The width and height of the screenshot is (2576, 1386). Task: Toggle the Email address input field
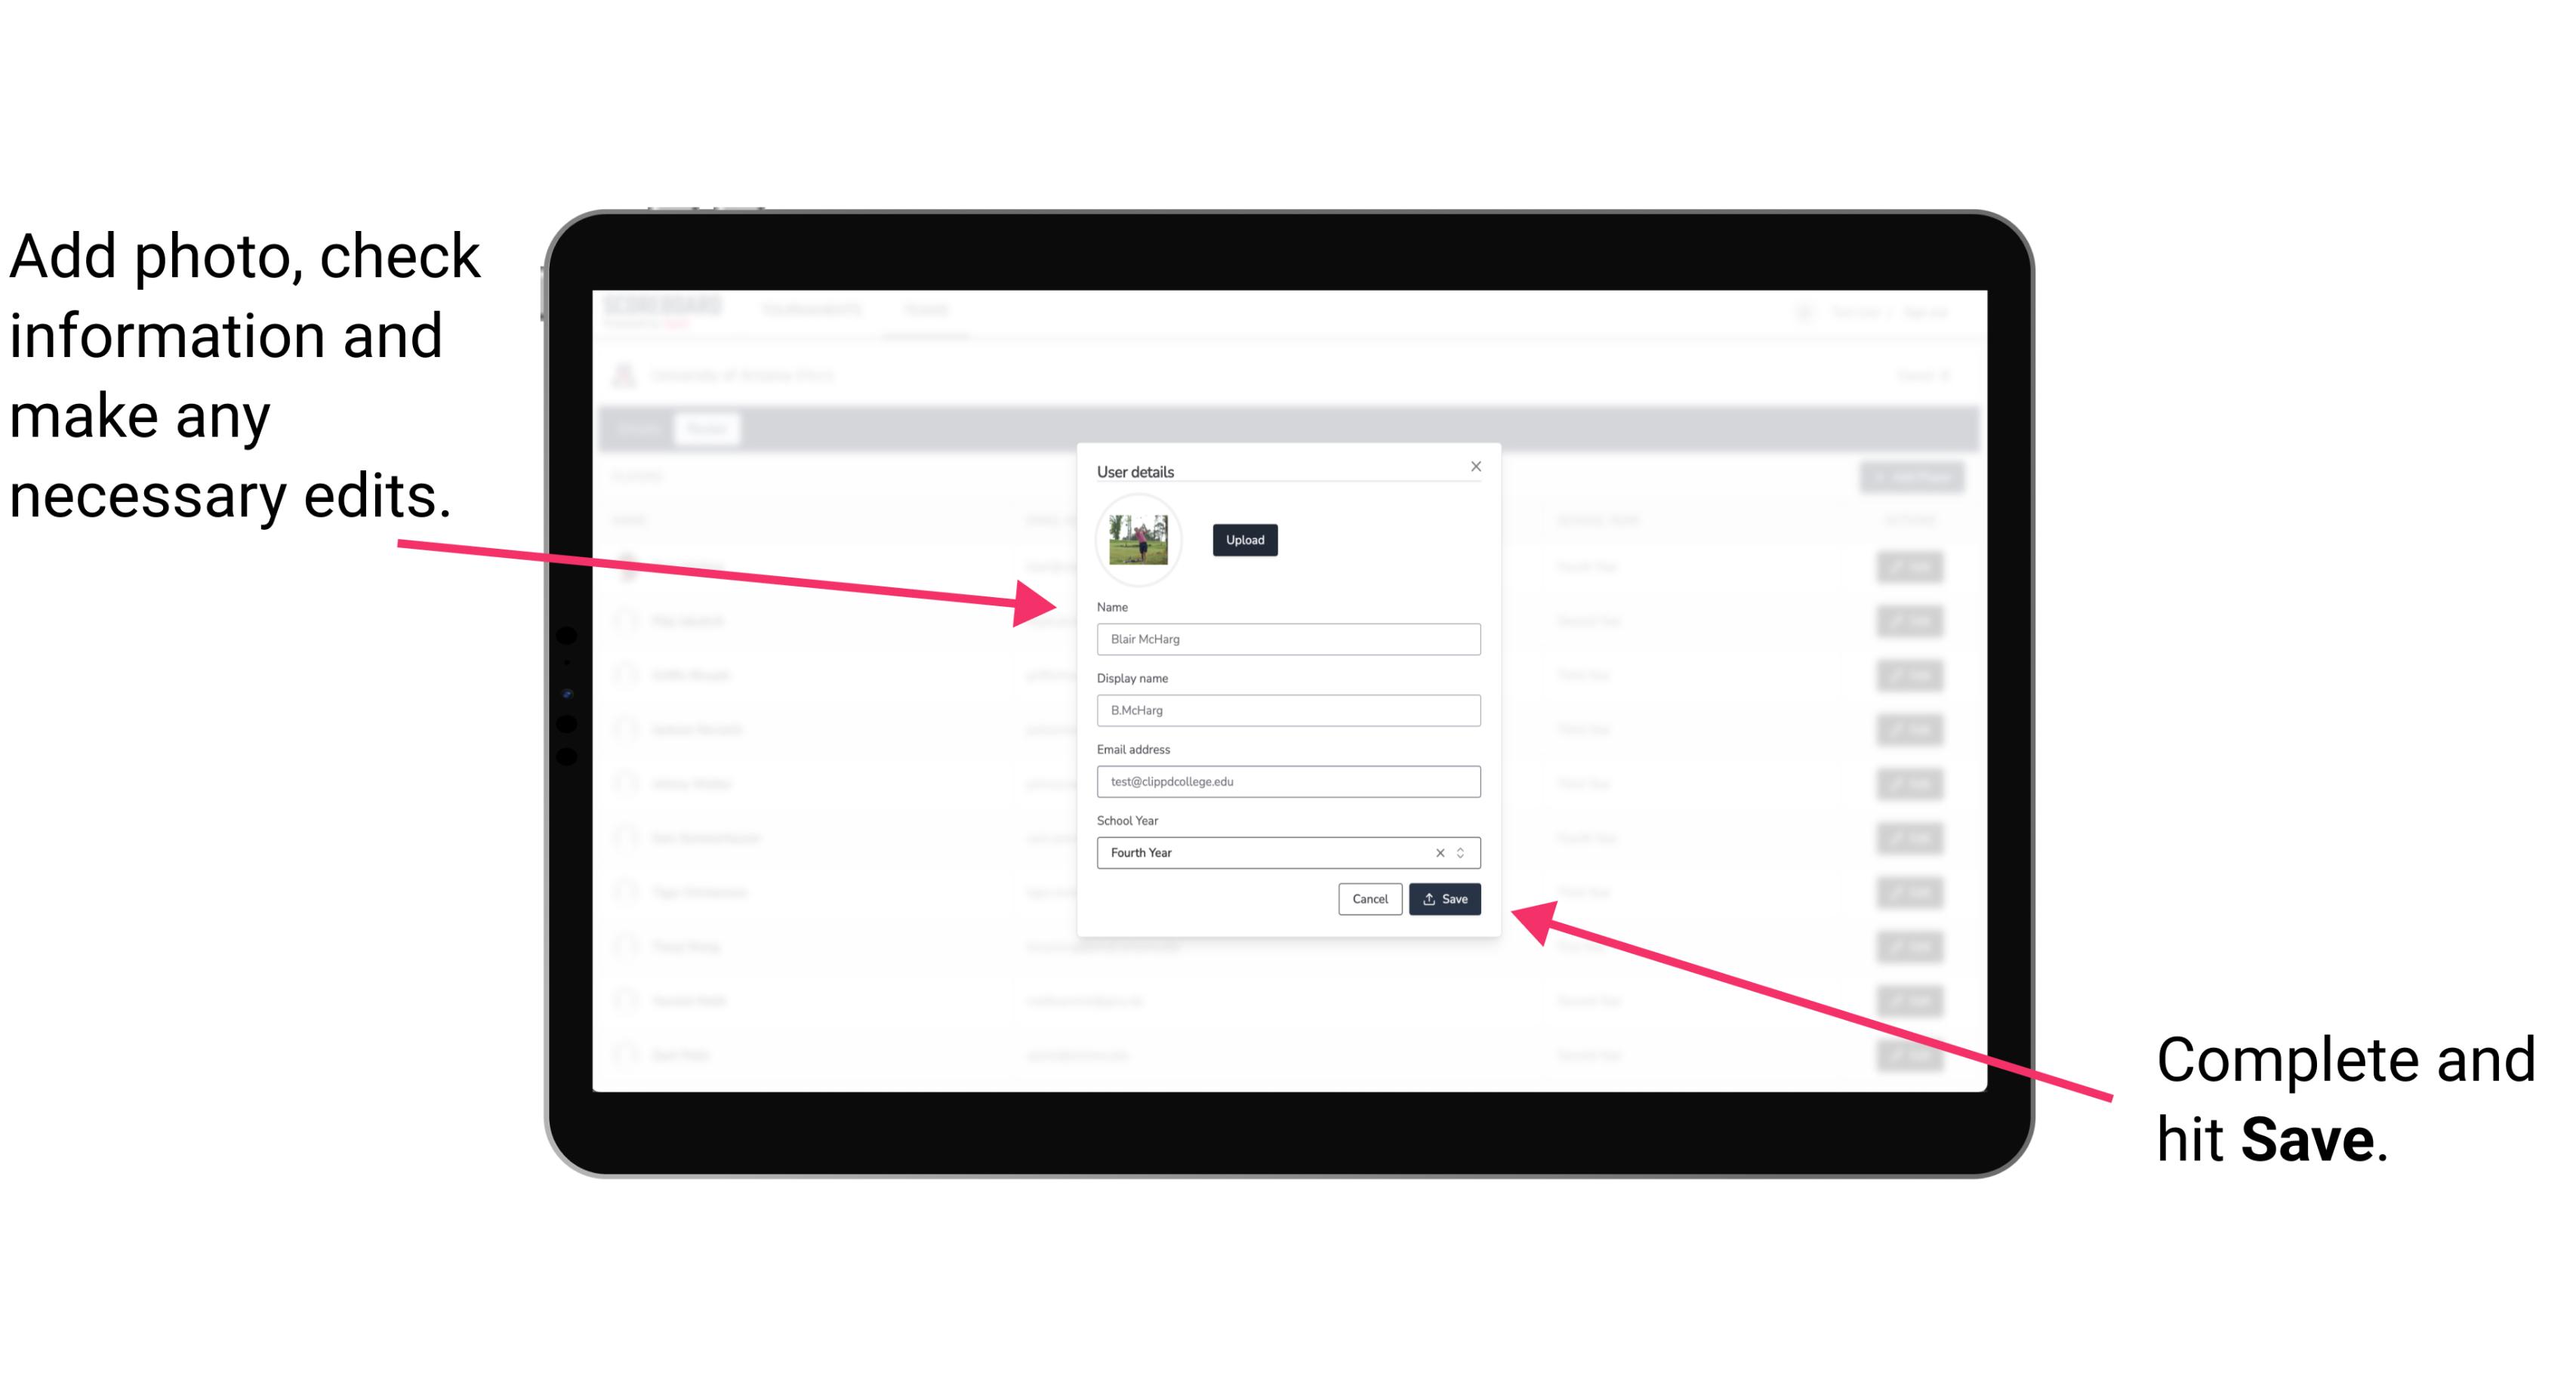point(1287,782)
